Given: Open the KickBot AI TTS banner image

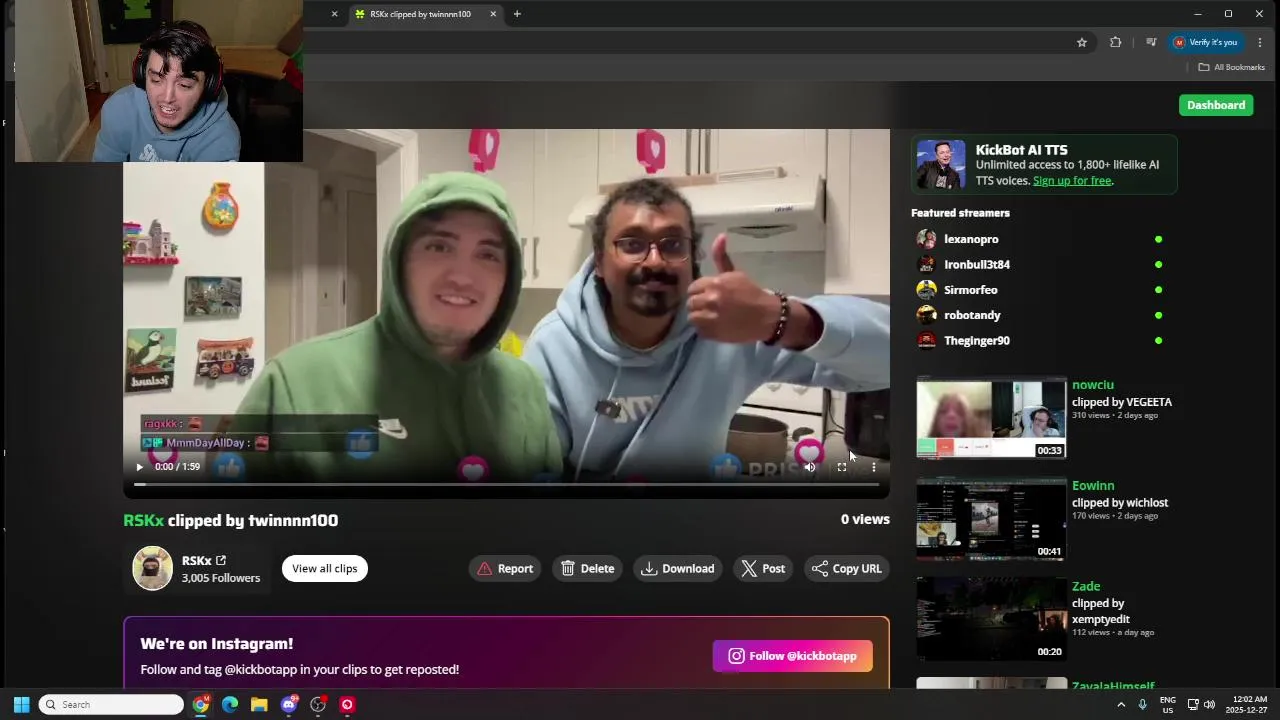Looking at the screenshot, I should [941, 164].
